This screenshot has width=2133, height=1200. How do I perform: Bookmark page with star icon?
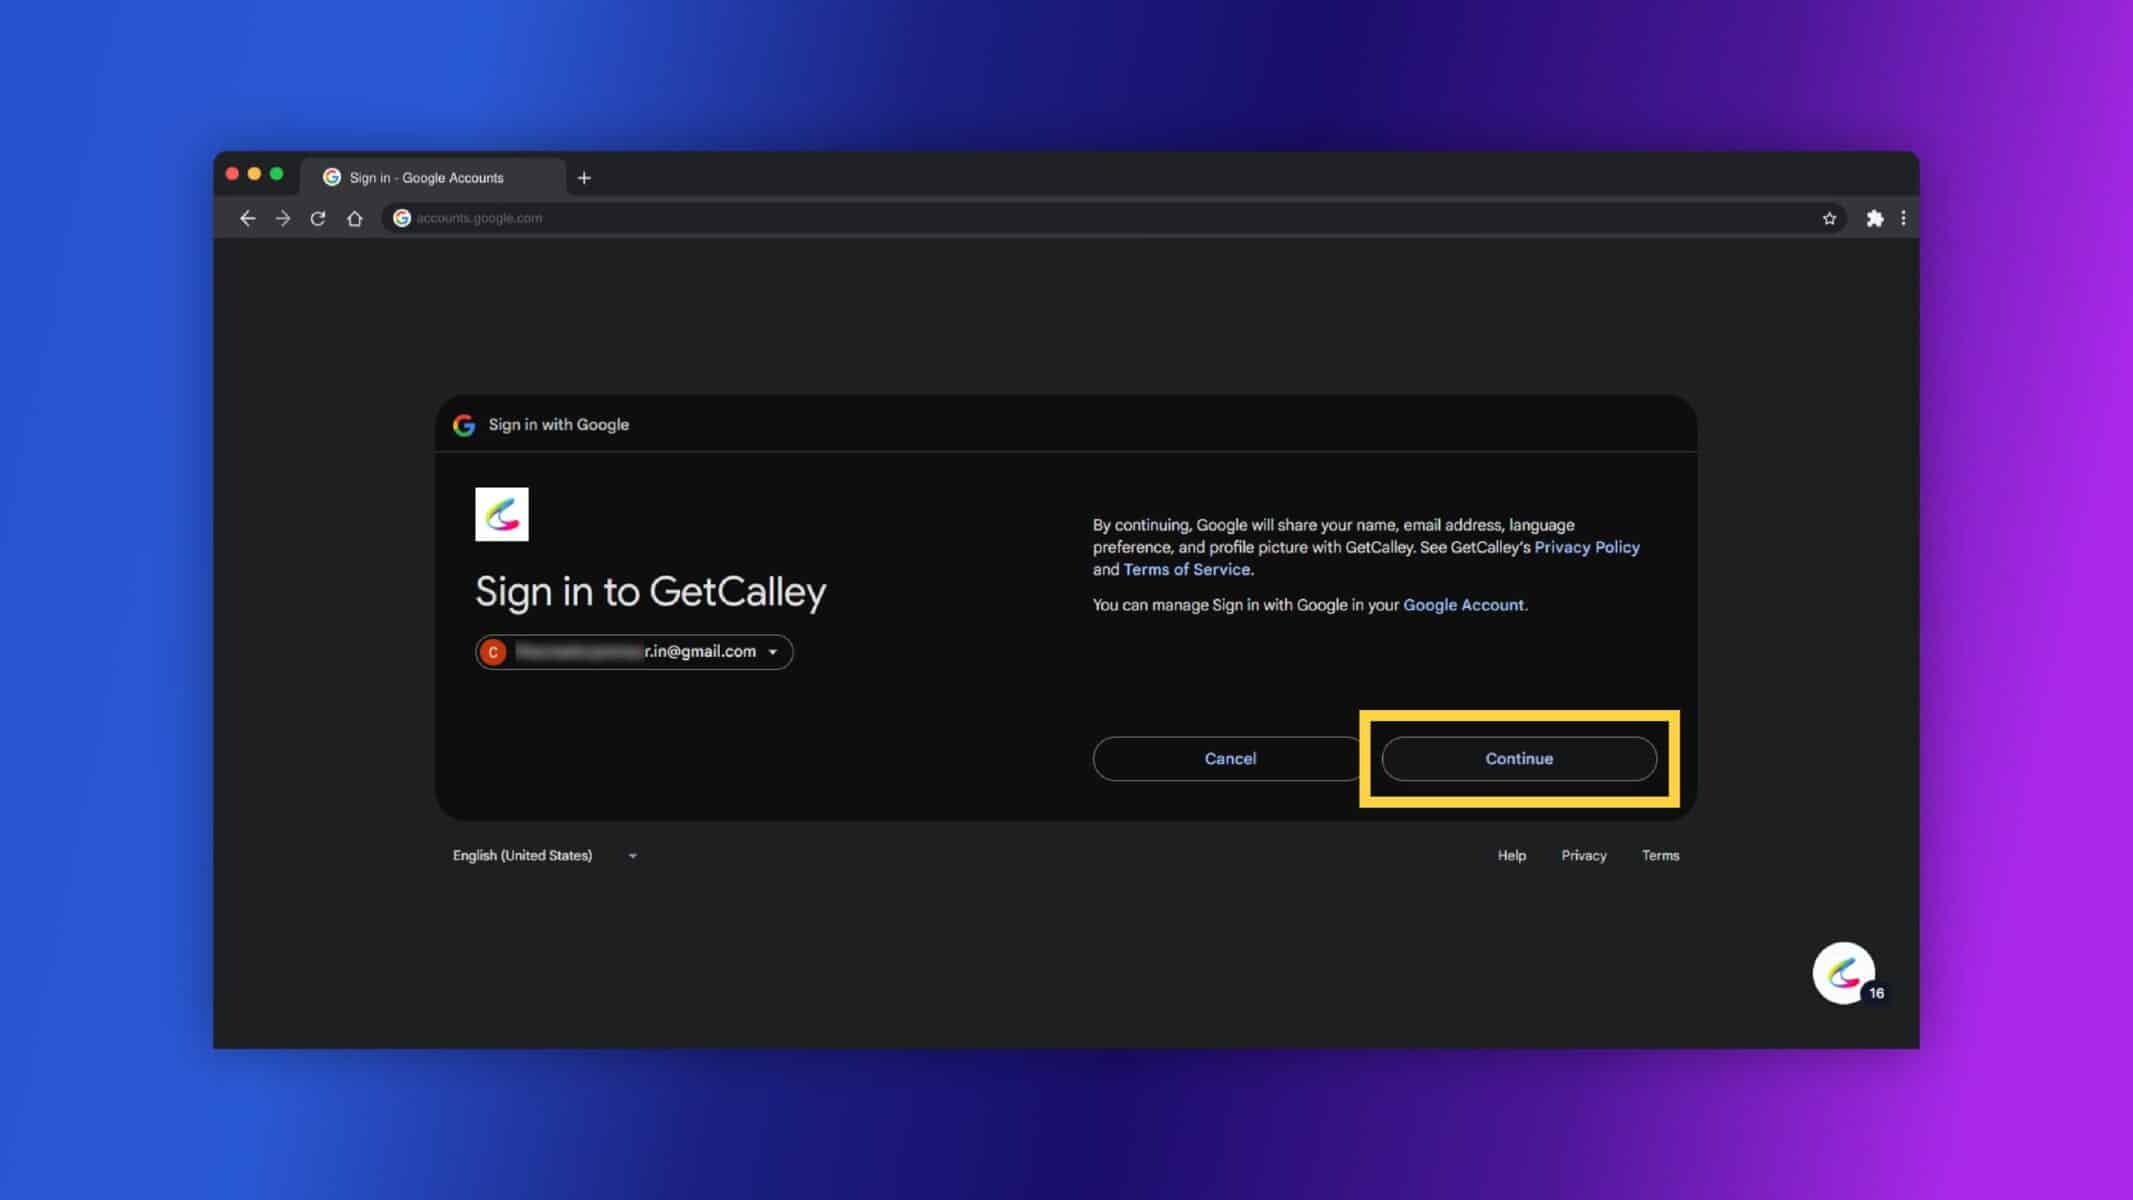1829,218
